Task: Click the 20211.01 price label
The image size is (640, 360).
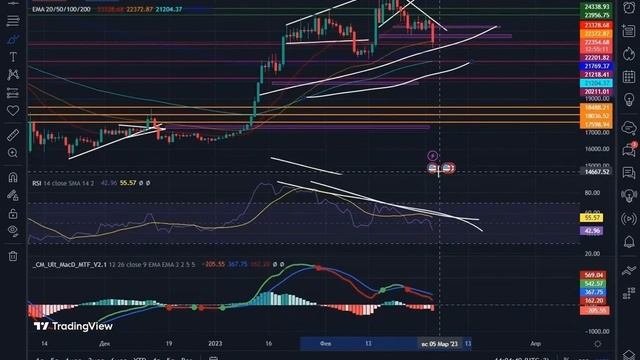Action: [596, 92]
